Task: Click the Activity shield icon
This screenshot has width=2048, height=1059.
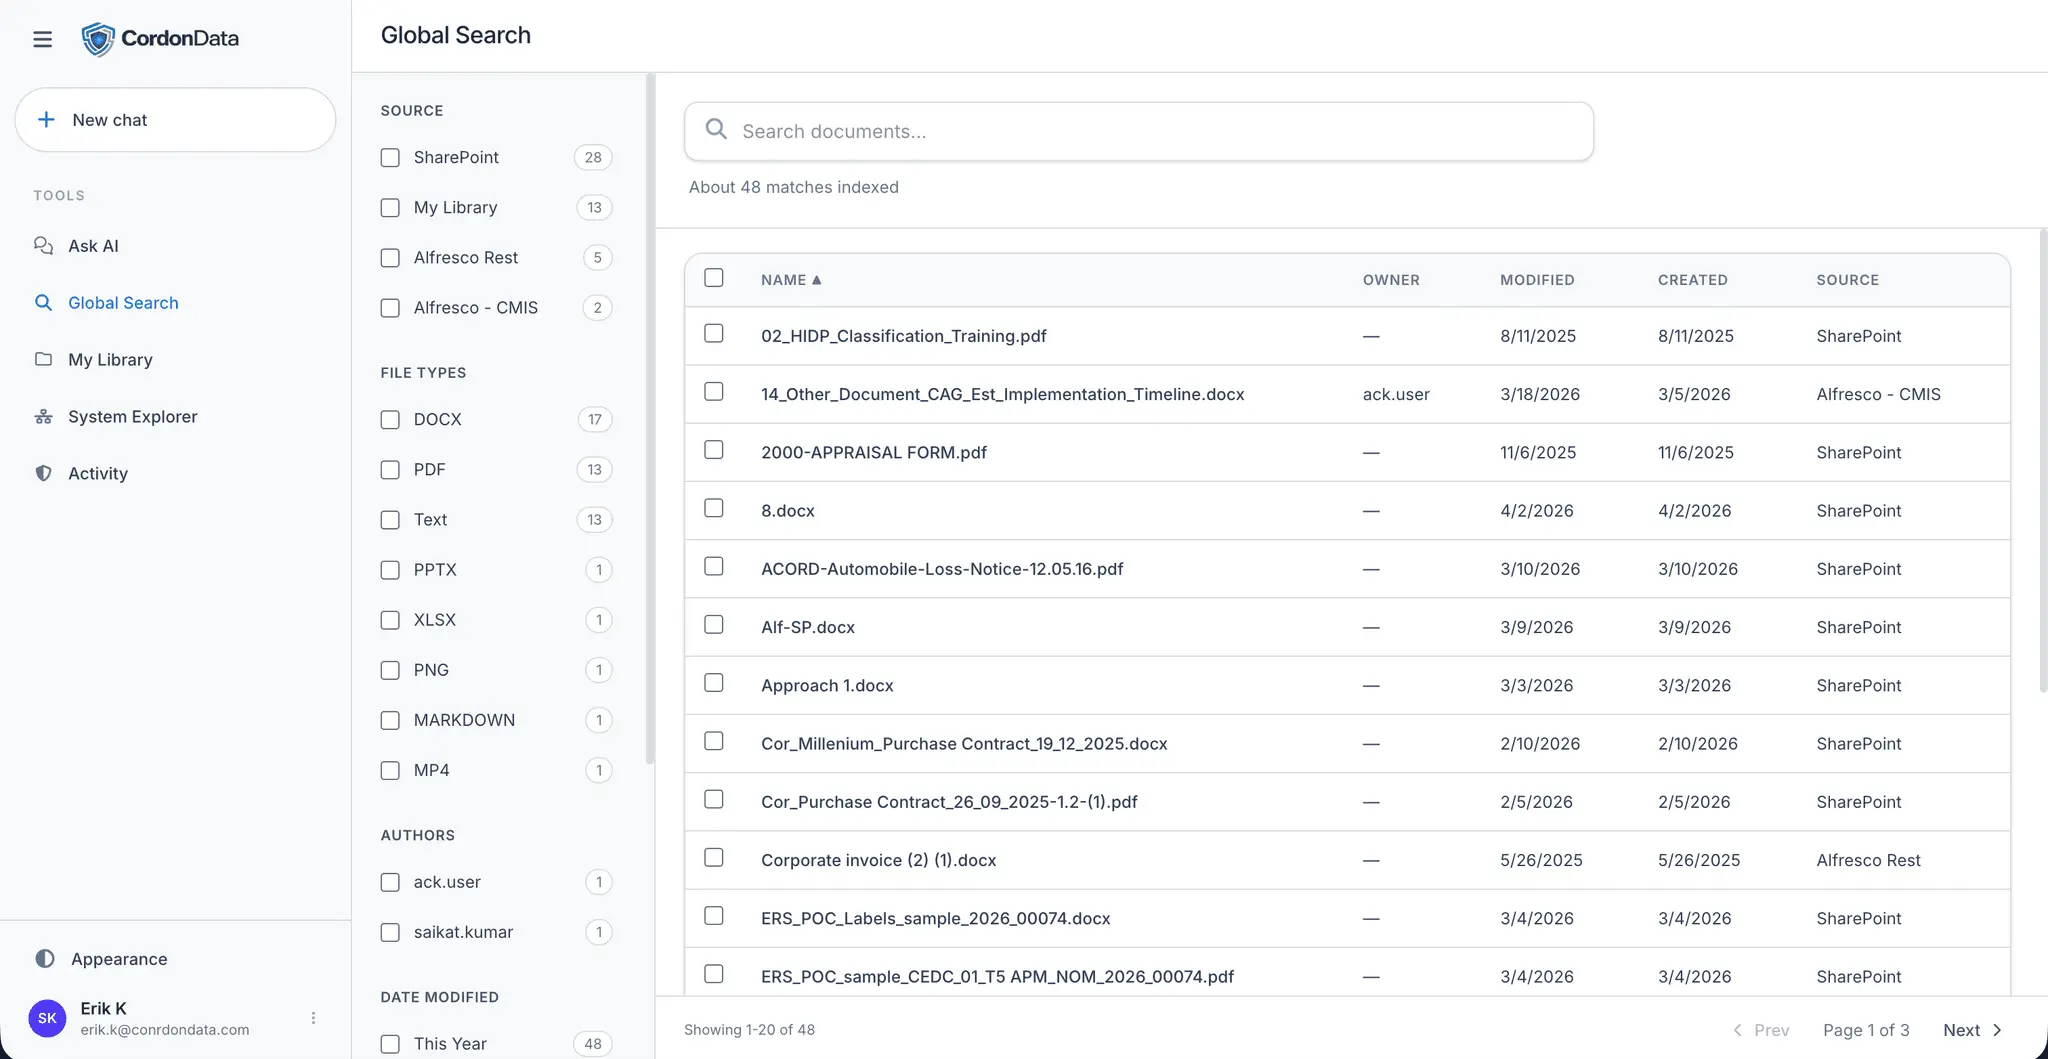Action: coord(43,473)
